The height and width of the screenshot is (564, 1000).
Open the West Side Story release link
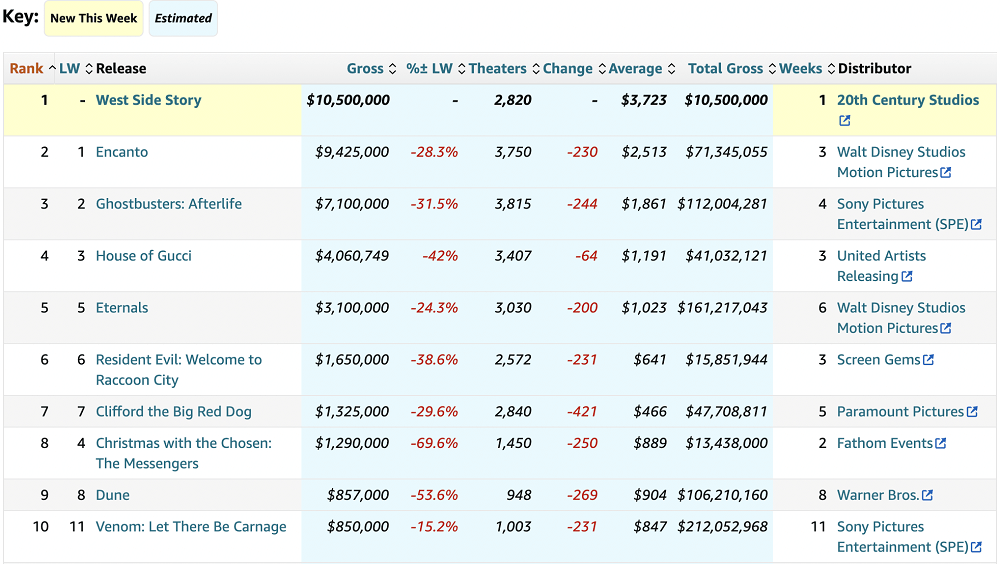coord(148,100)
